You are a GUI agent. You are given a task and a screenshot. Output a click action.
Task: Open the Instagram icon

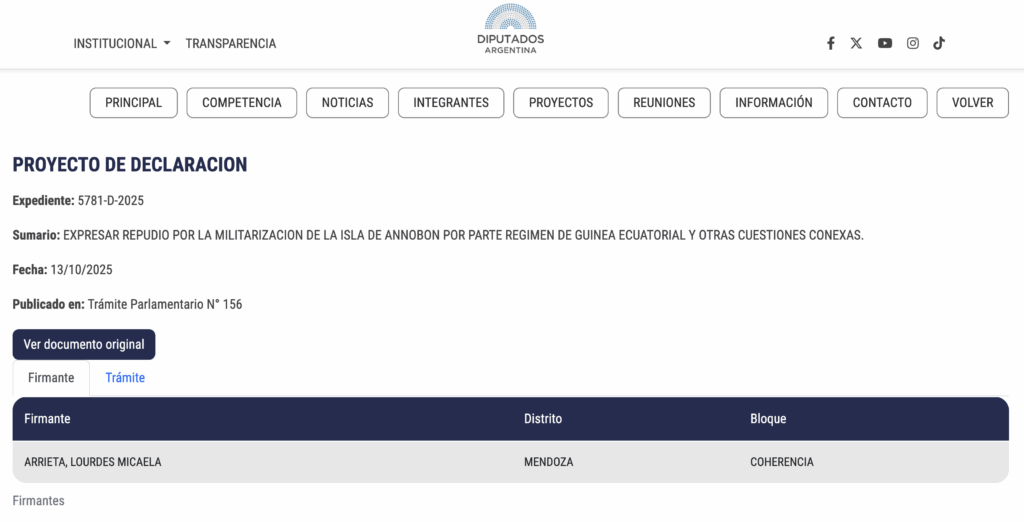pos(913,43)
